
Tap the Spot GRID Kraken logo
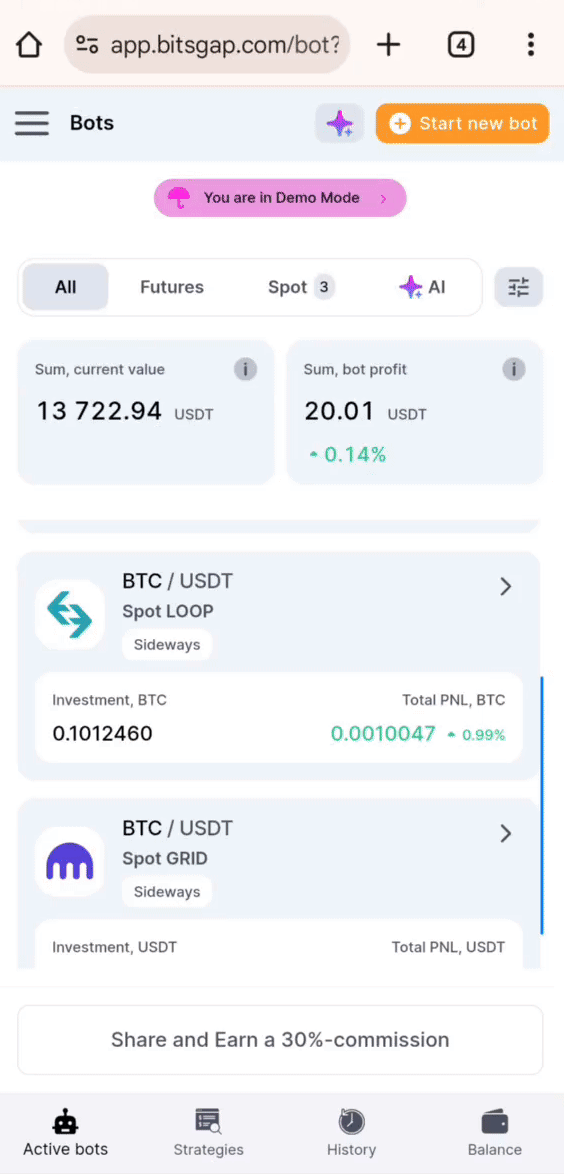pyautogui.click(x=70, y=862)
